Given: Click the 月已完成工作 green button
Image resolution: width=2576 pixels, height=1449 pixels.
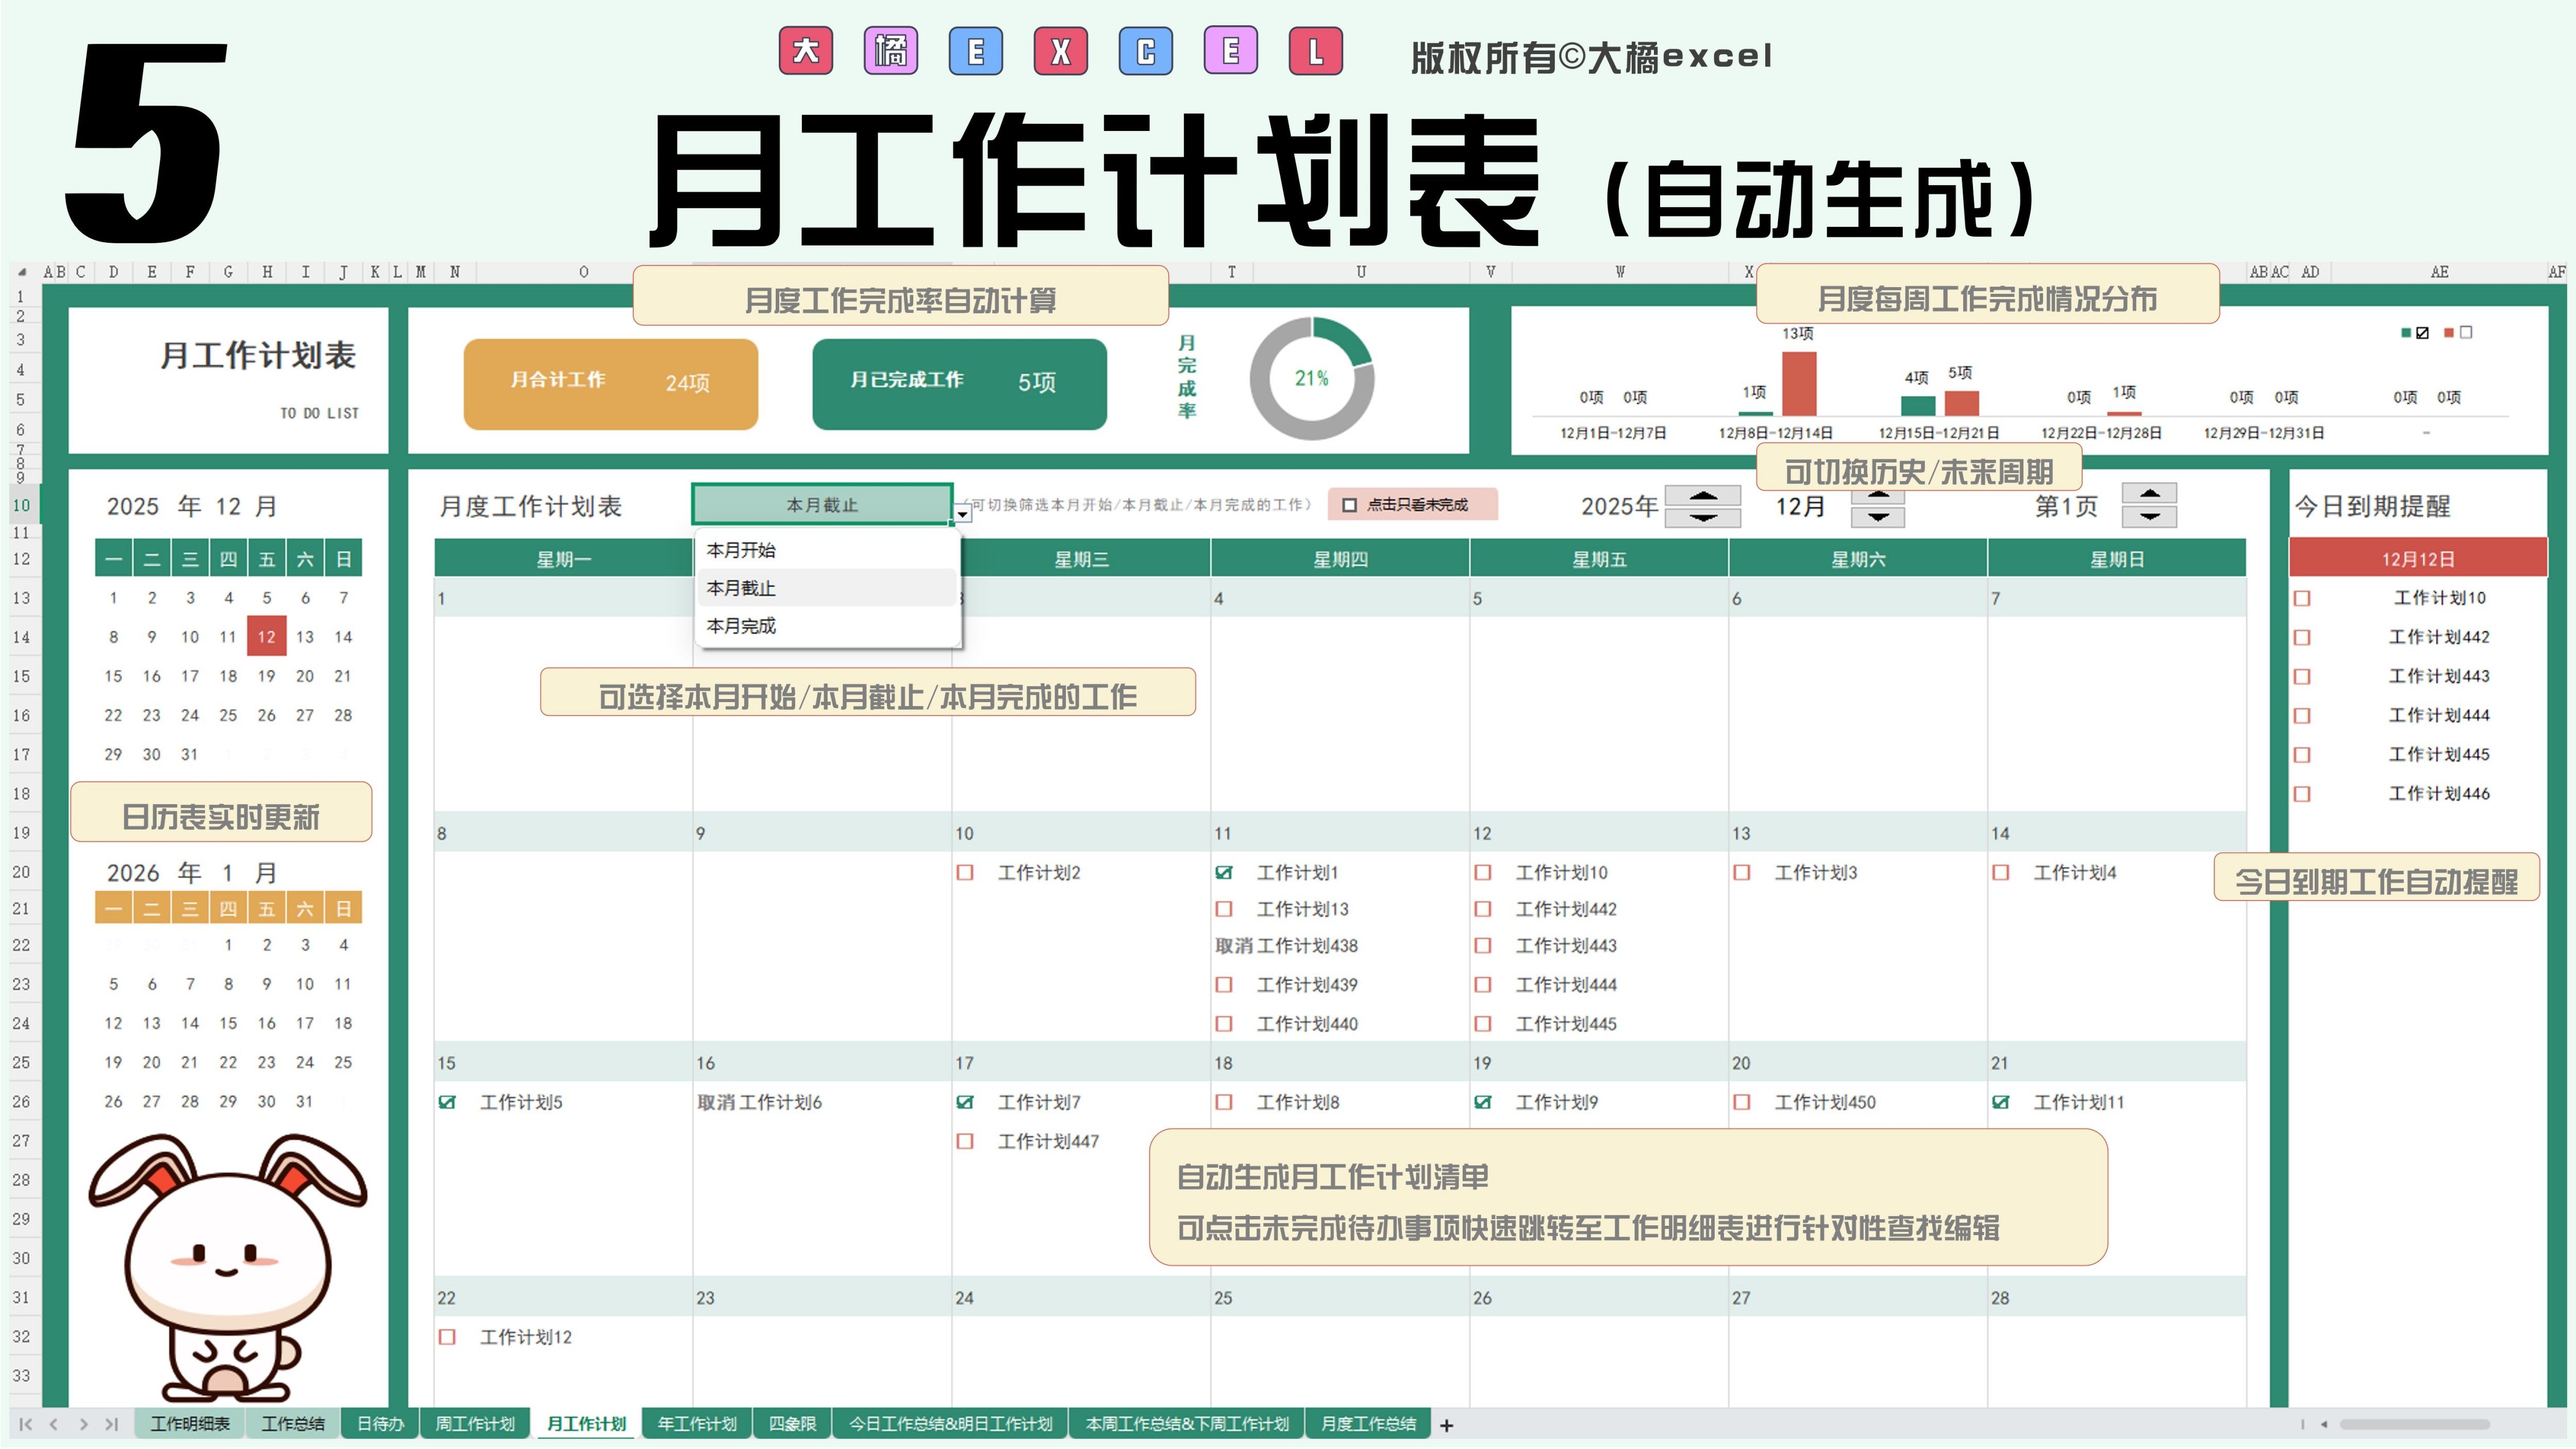Looking at the screenshot, I should (958, 384).
